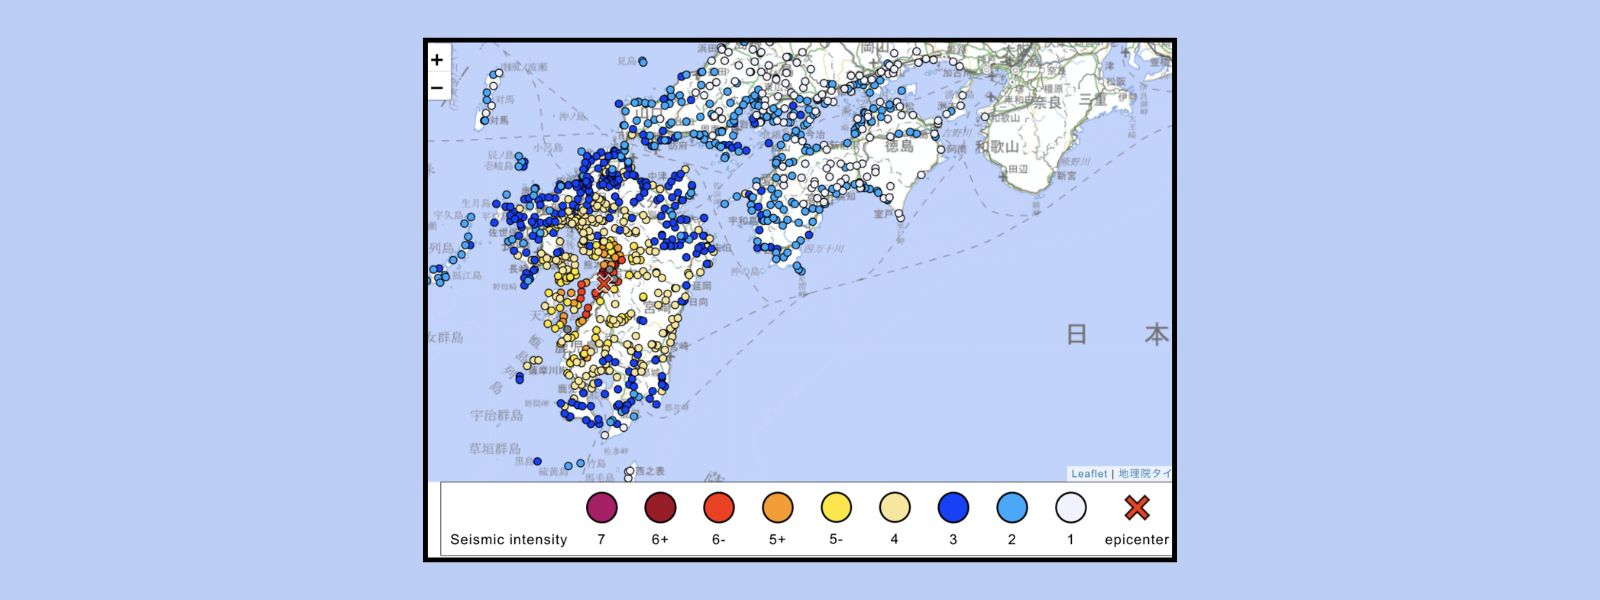1600x600 pixels.
Task: Click the red X epicenter marker on Kyushu
Action: [x=603, y=282]
